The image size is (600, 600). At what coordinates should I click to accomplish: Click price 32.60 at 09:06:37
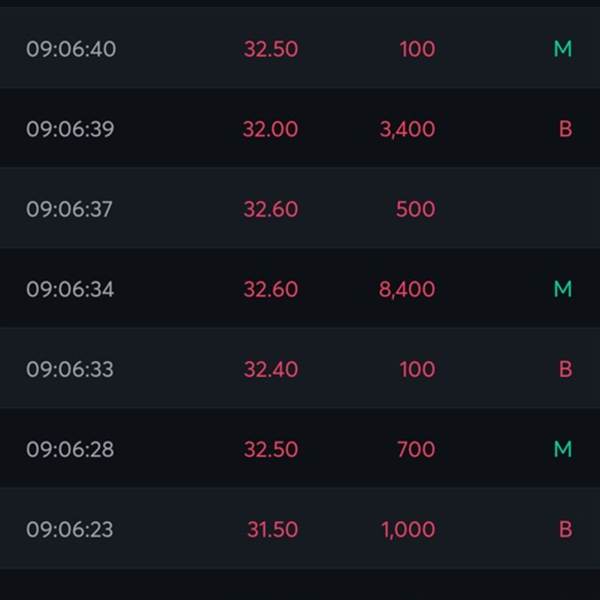(271, 209)
